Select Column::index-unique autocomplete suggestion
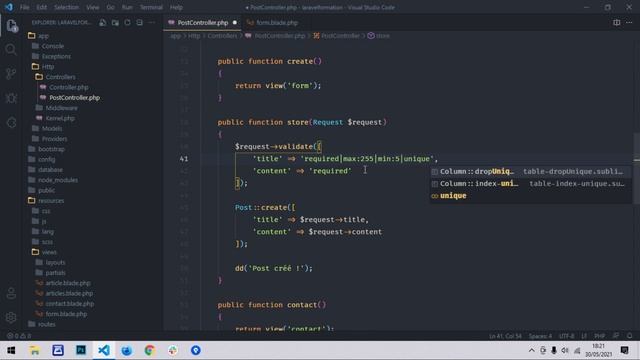The height and width of the screenshot is (360, 640). (531, 184)
